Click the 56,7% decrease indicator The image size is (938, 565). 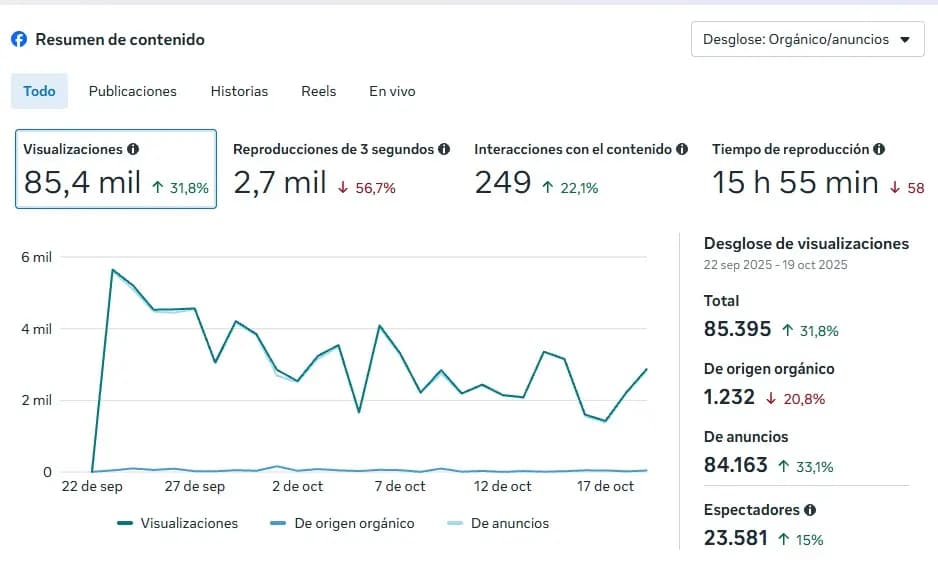(366, 188)
